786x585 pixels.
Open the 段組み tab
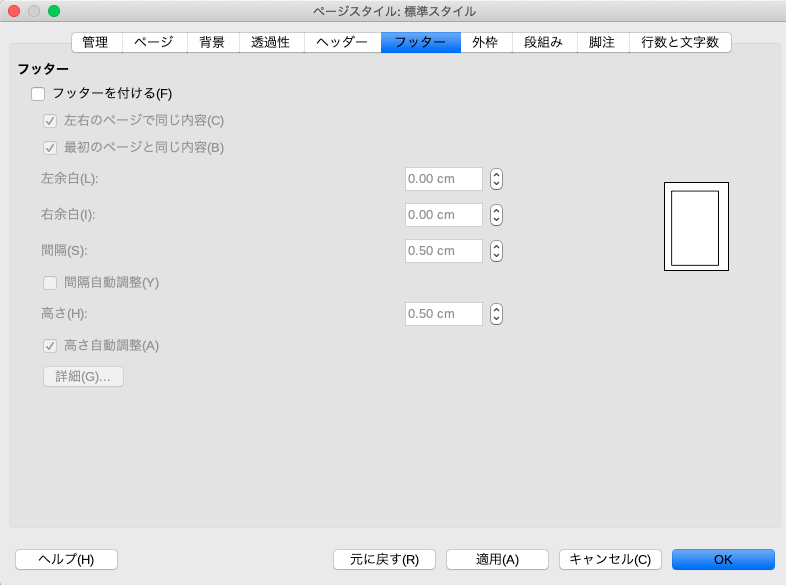coord(544,42)
